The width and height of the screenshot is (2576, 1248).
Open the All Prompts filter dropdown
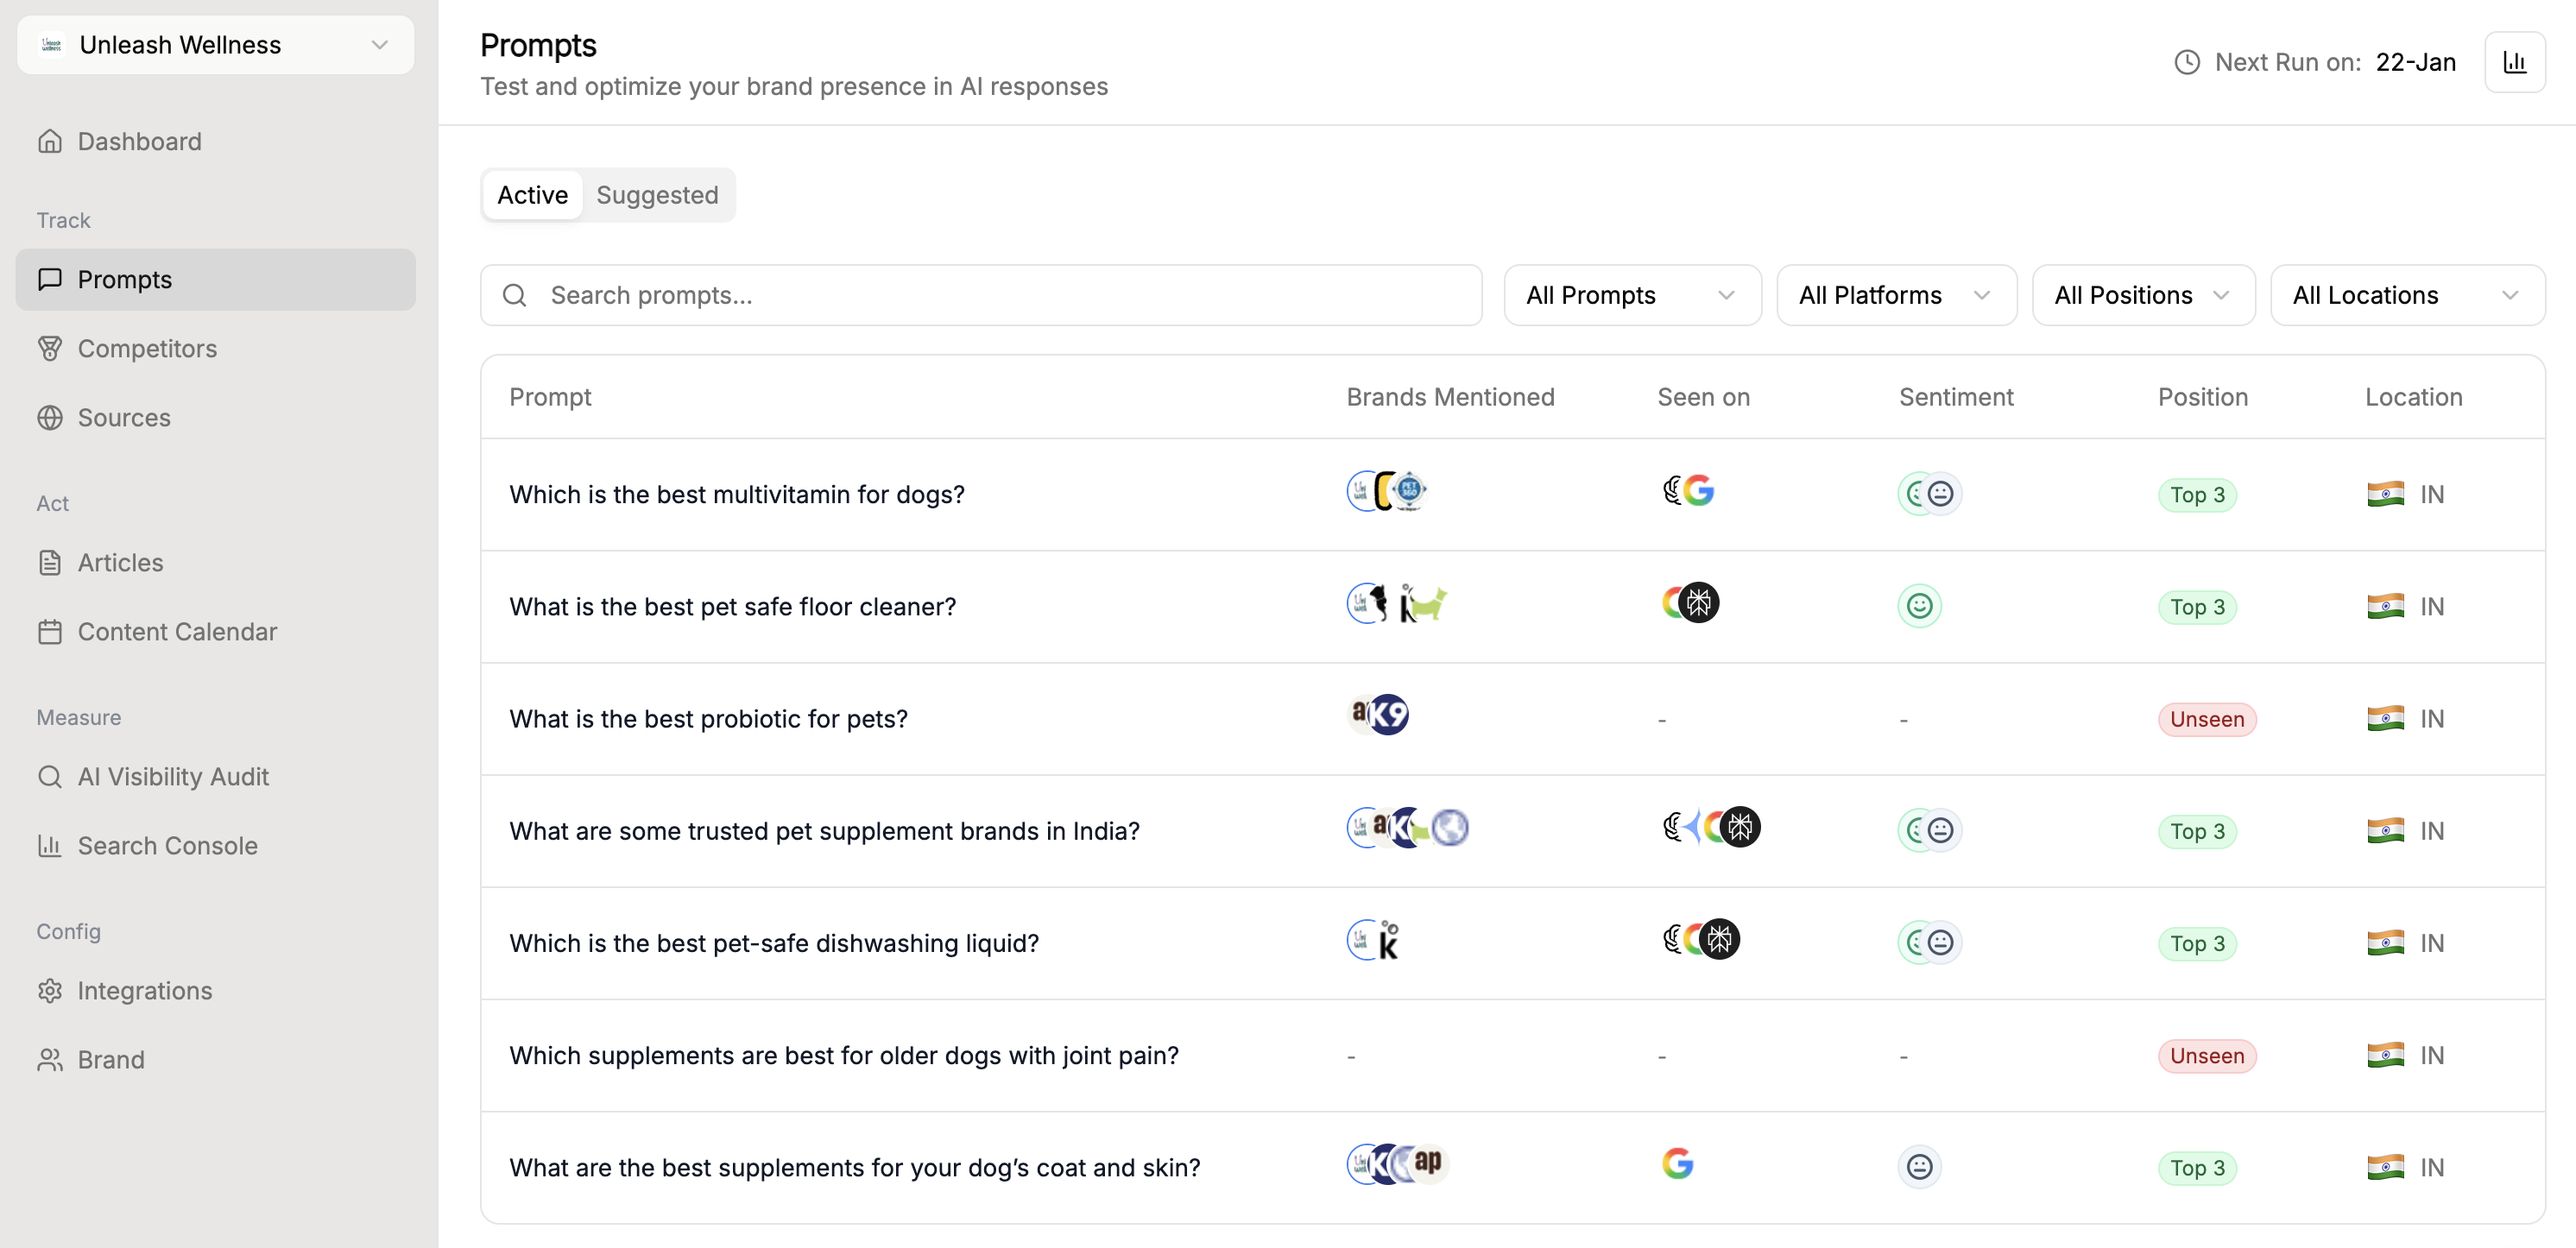(x=1631, y=295)
